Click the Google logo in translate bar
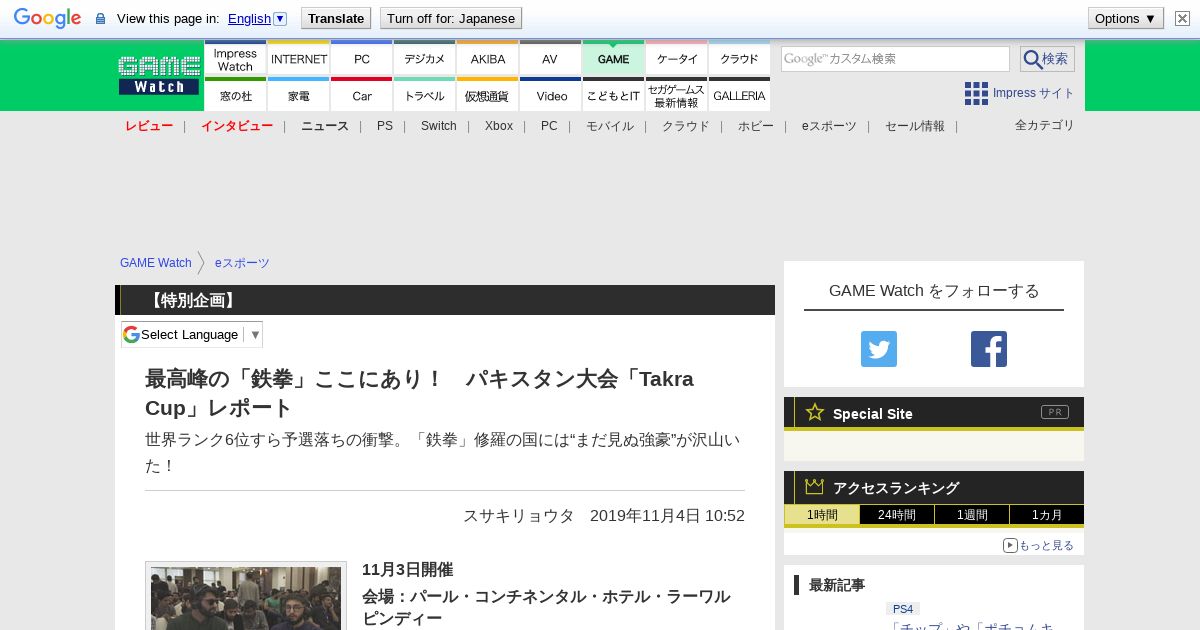This screenshot has width=1200, height=630. coord(47,18)
